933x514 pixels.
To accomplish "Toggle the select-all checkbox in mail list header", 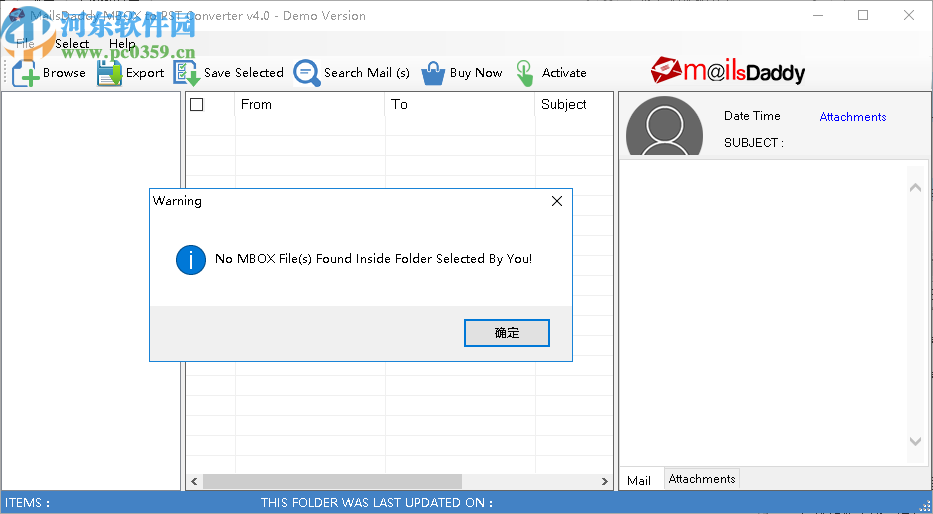I will pos(197,105).
